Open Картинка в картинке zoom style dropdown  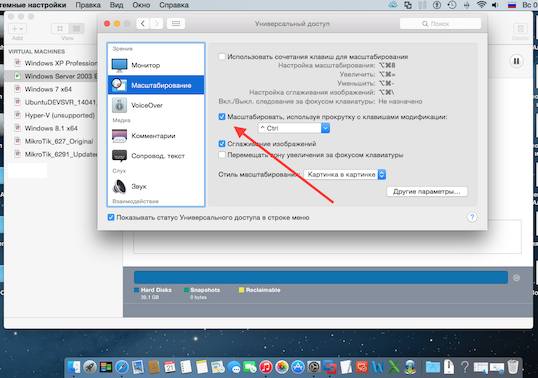coord(345,175)
